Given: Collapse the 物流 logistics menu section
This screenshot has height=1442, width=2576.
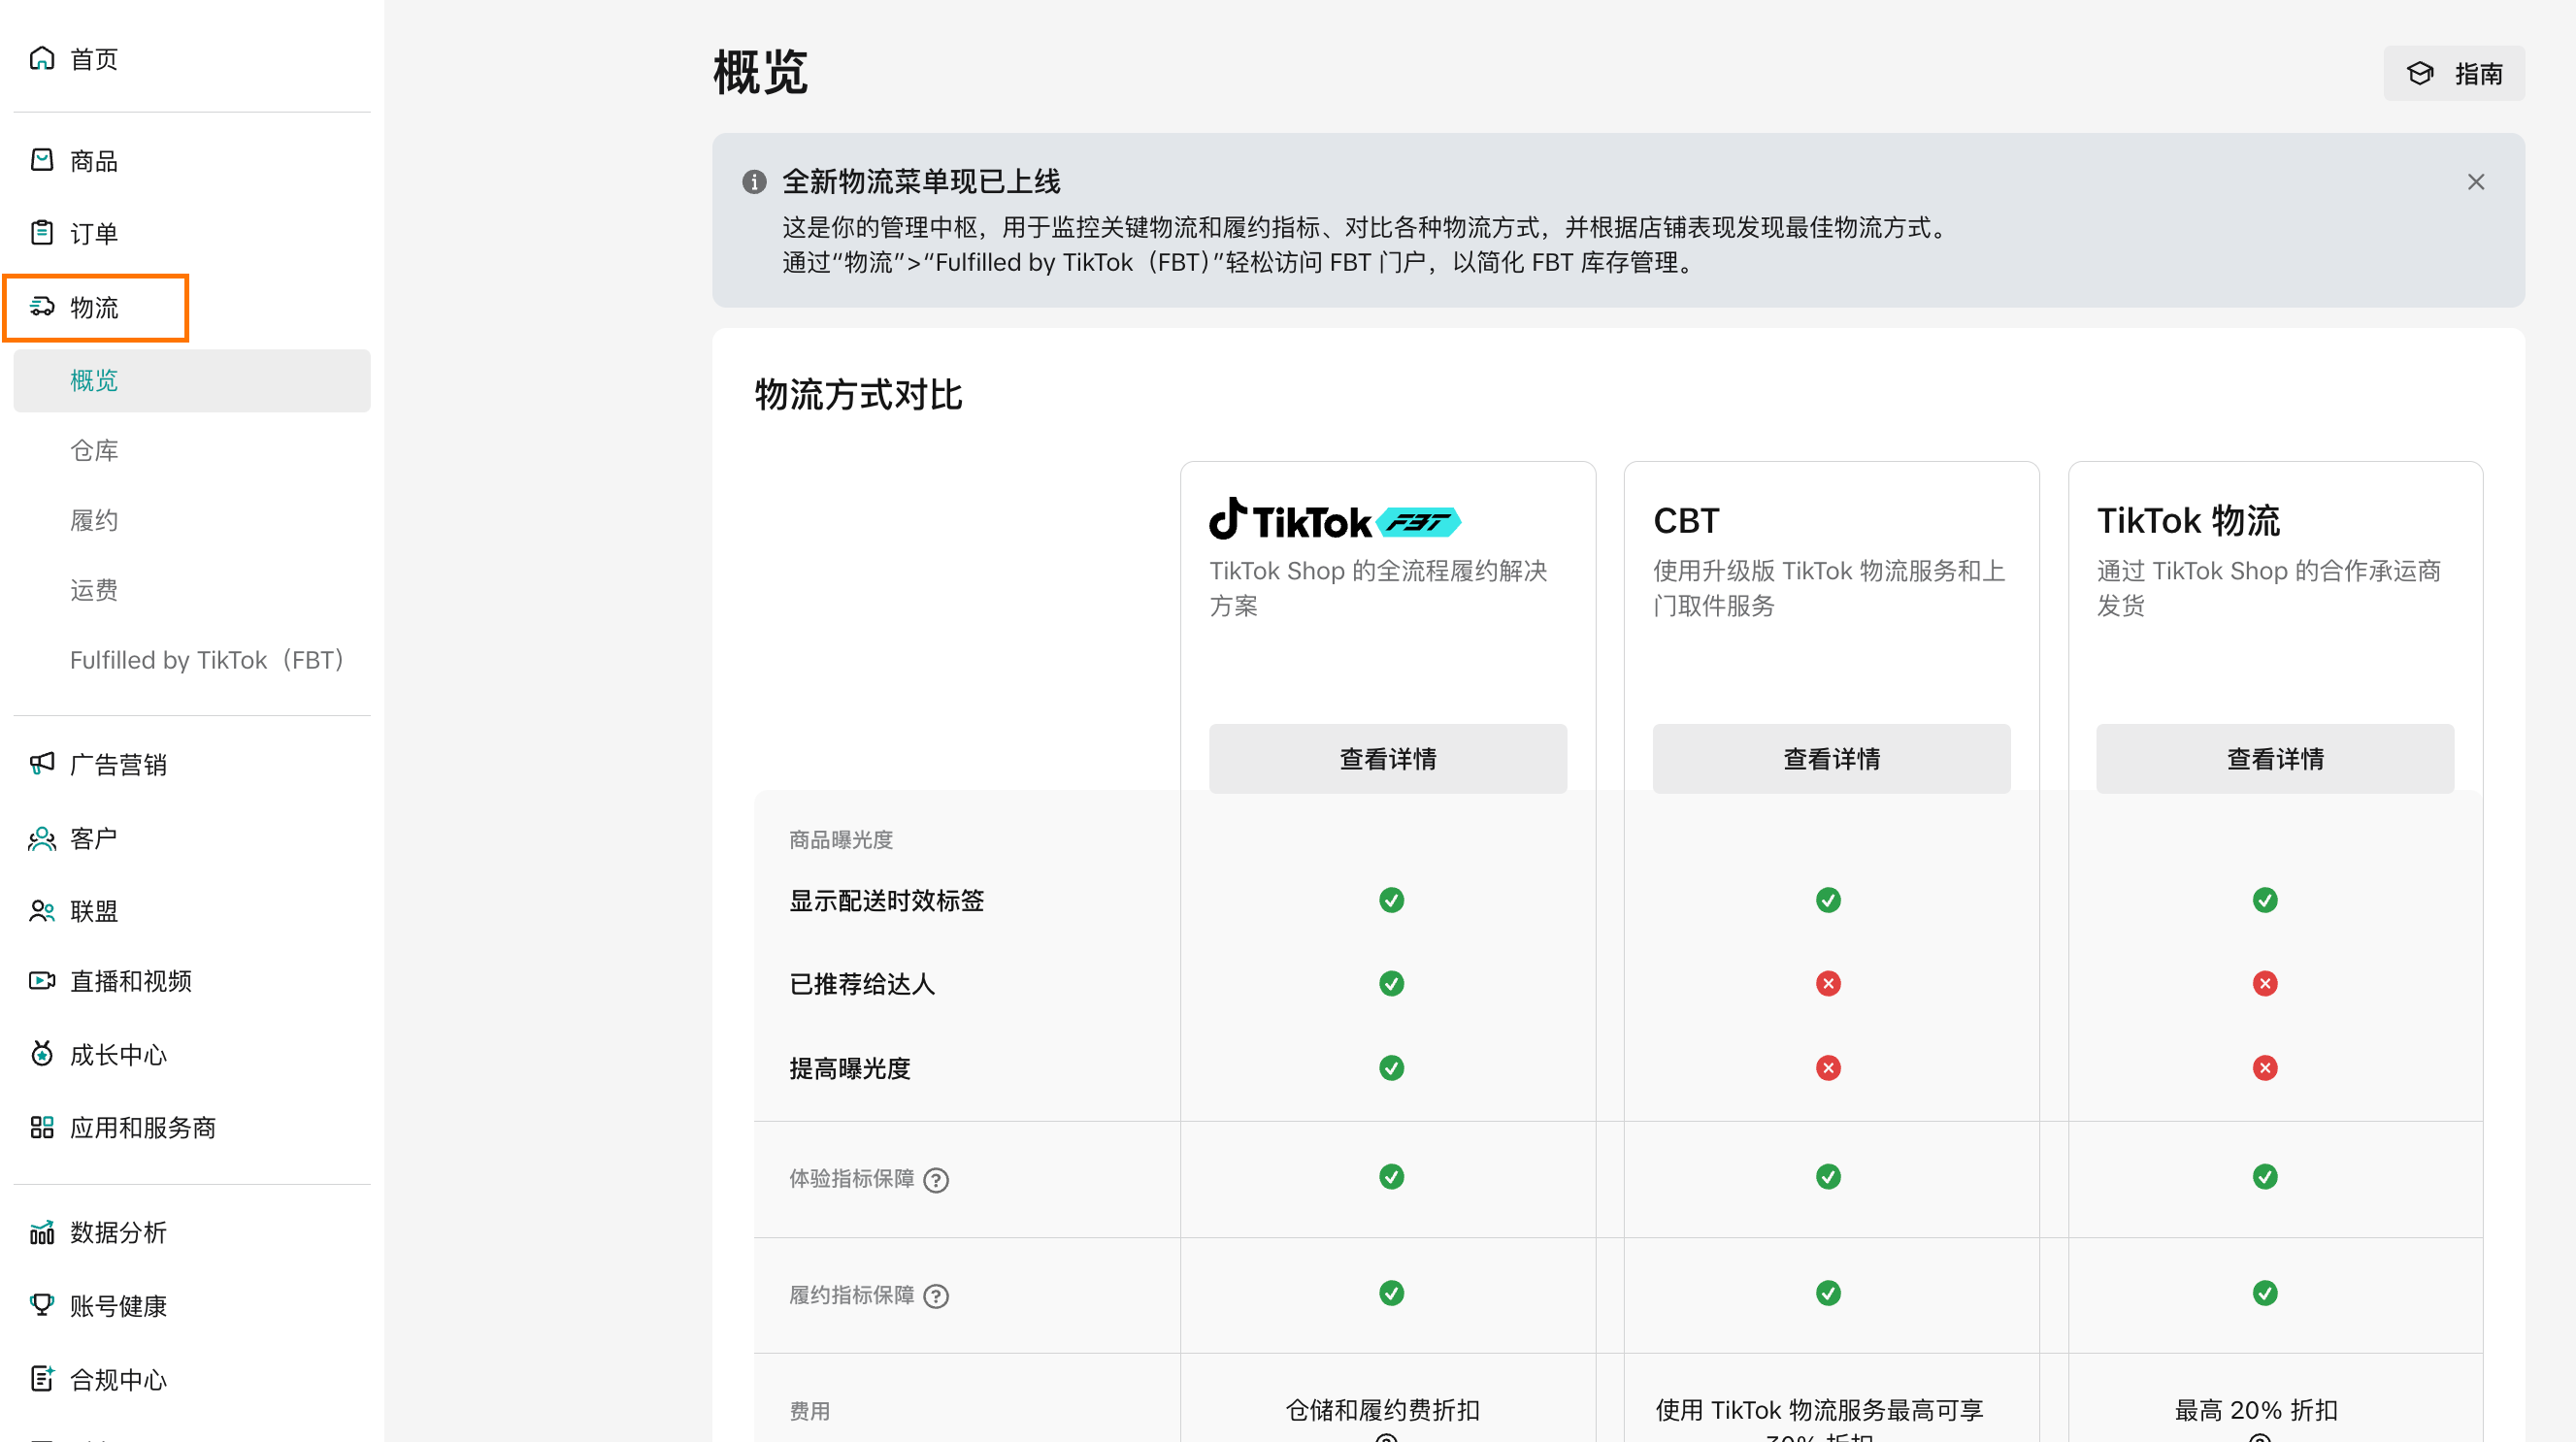Looking at the screenshot, I should pos(95,308).
